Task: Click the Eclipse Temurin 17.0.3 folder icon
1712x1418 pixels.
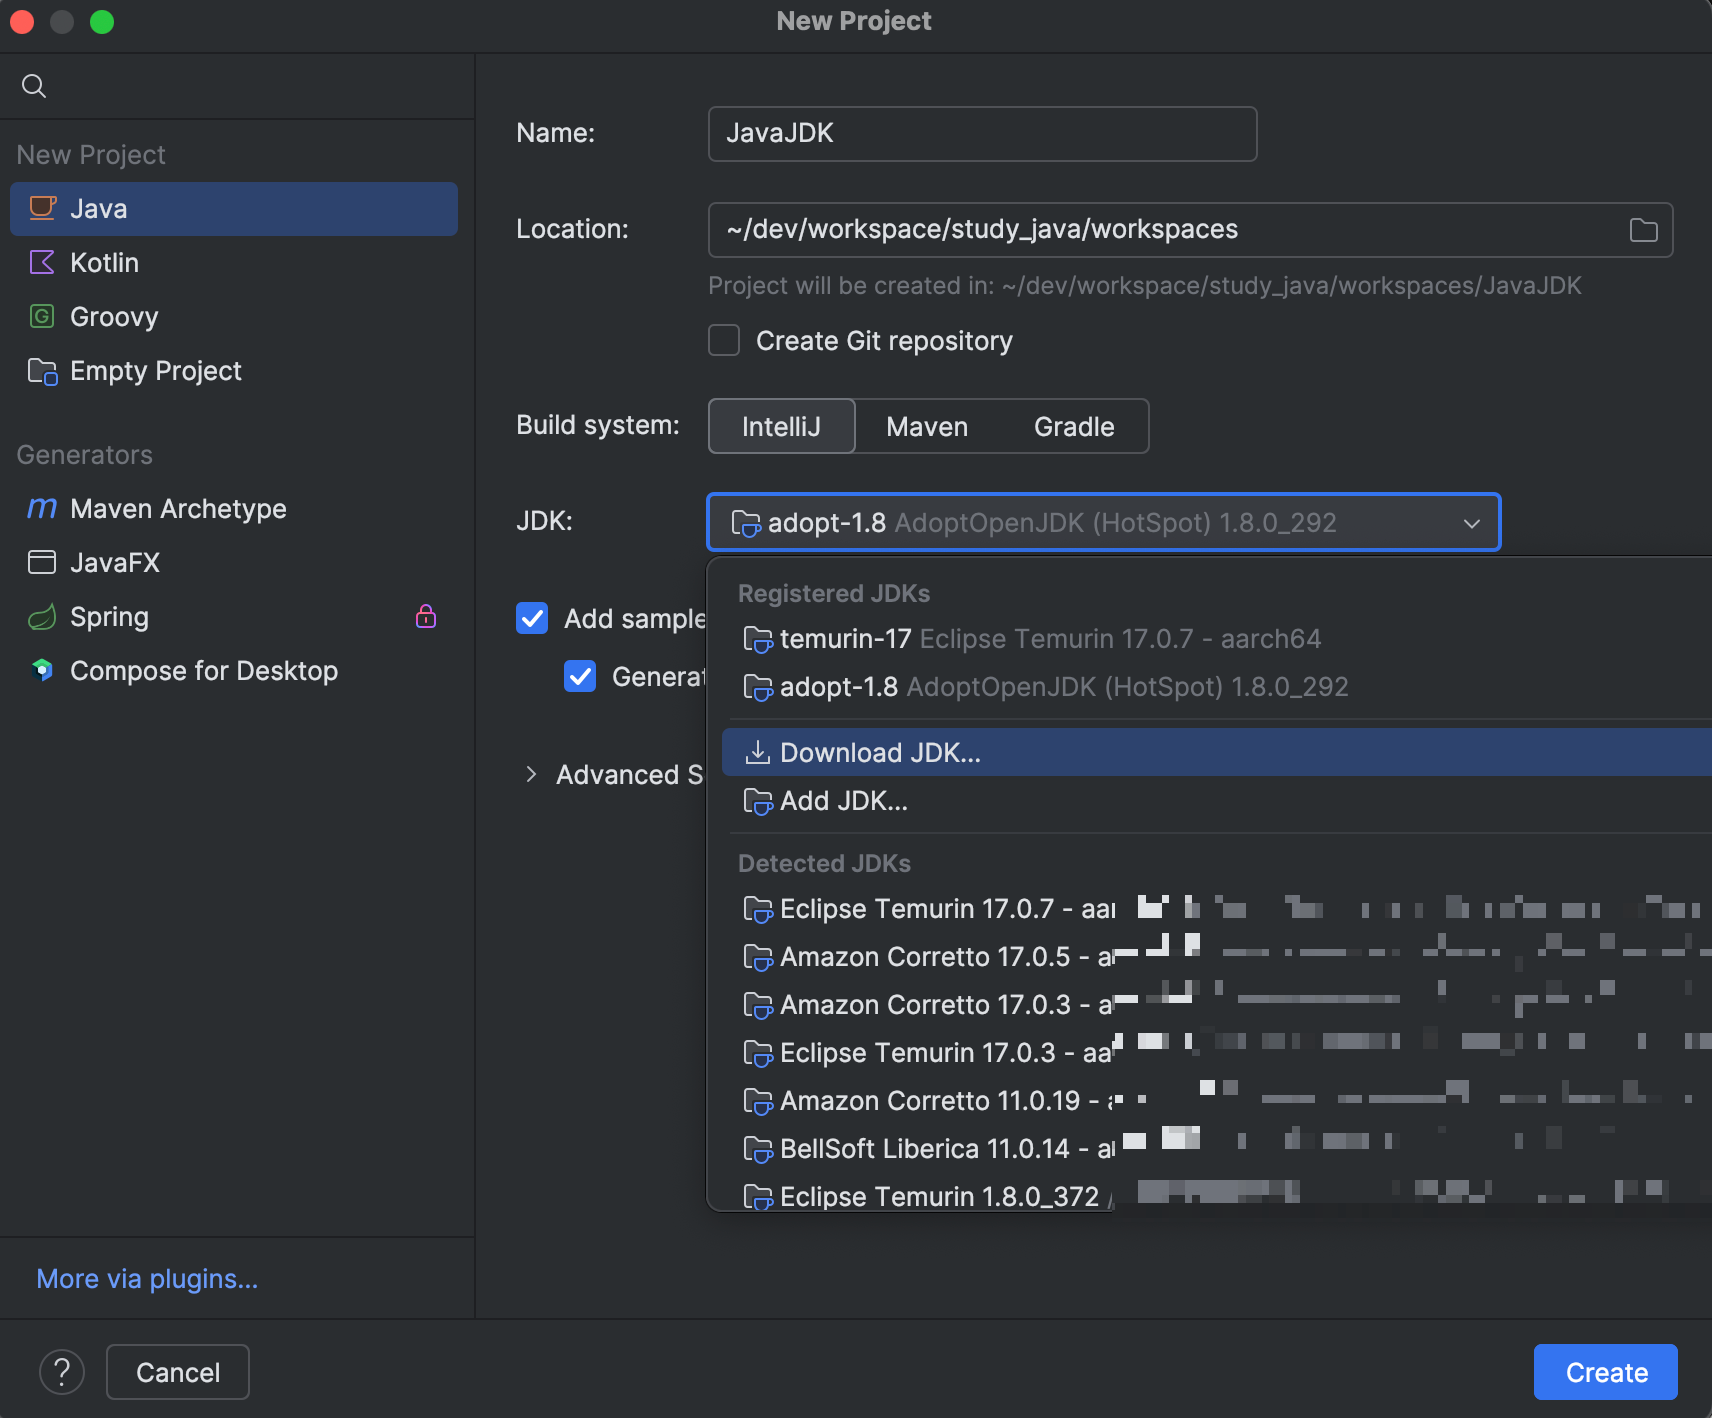Action: (x=758, y=1053)
